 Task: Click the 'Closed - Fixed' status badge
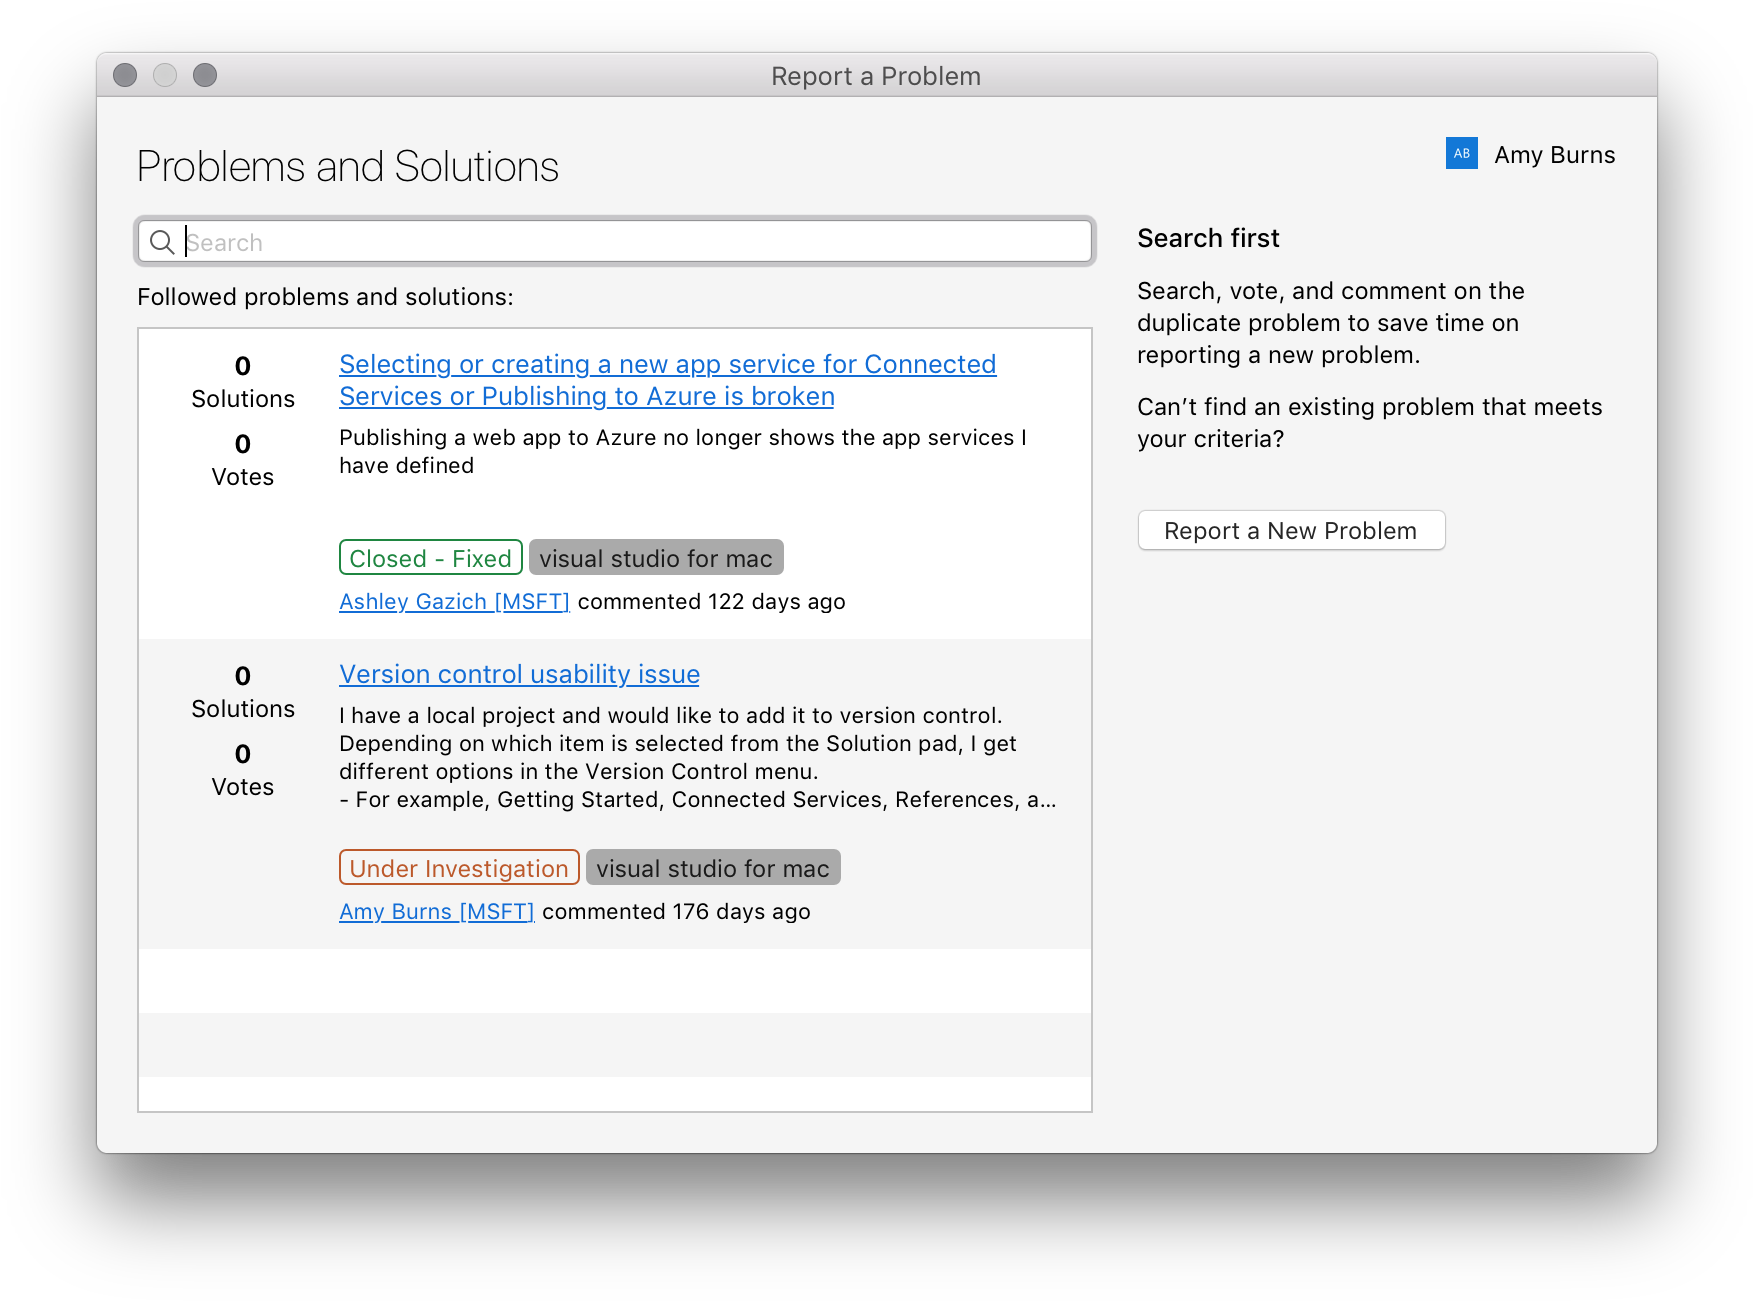[x=430, y=557]
